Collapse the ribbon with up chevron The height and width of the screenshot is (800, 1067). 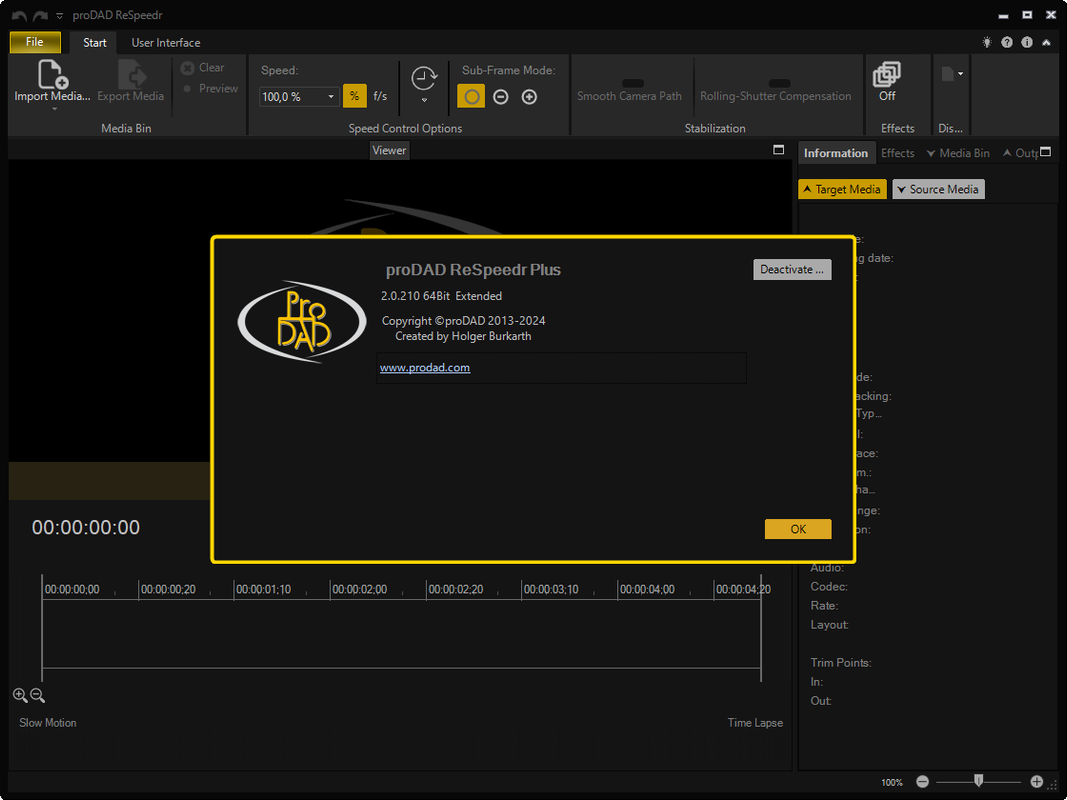[1046, 42]
